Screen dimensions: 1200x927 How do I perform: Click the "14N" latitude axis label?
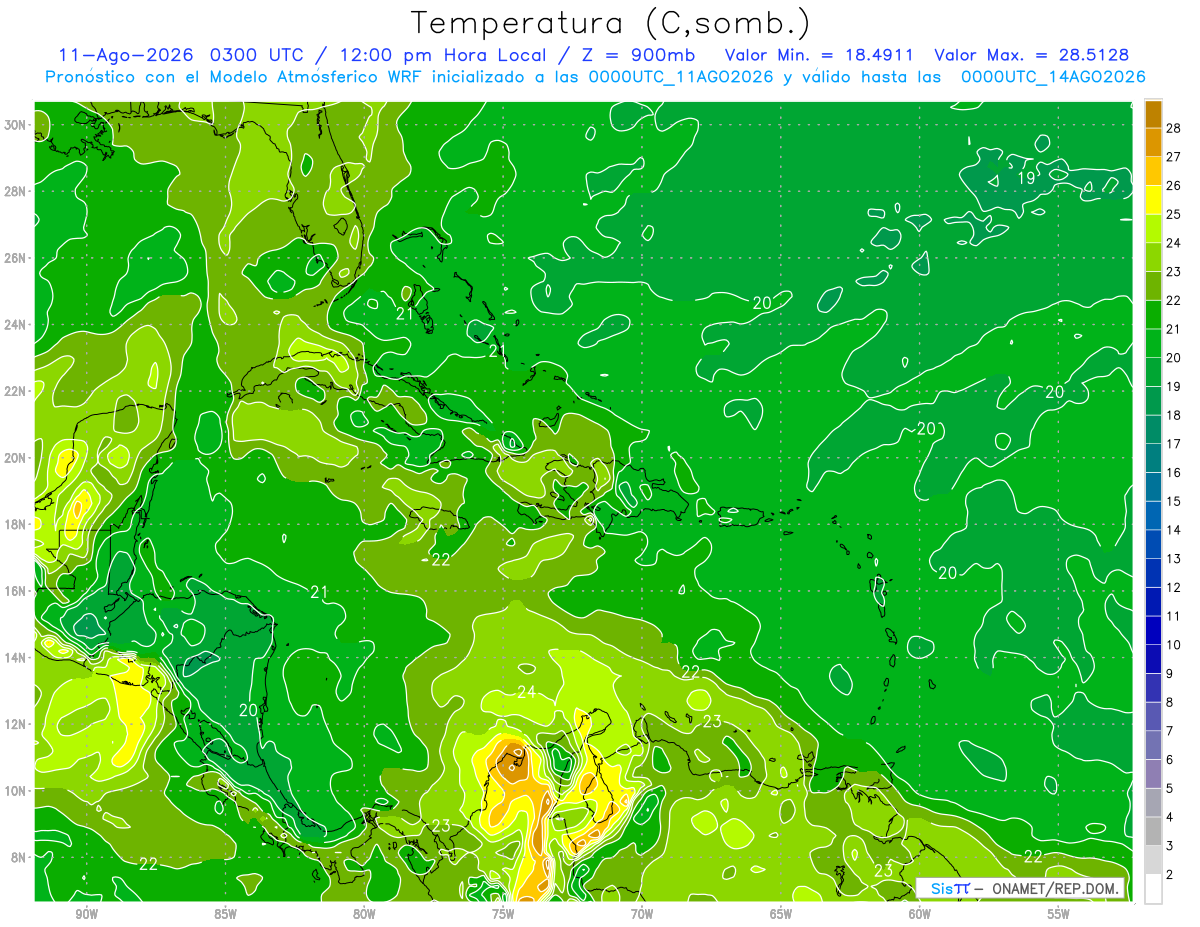[x=16, y=657]
